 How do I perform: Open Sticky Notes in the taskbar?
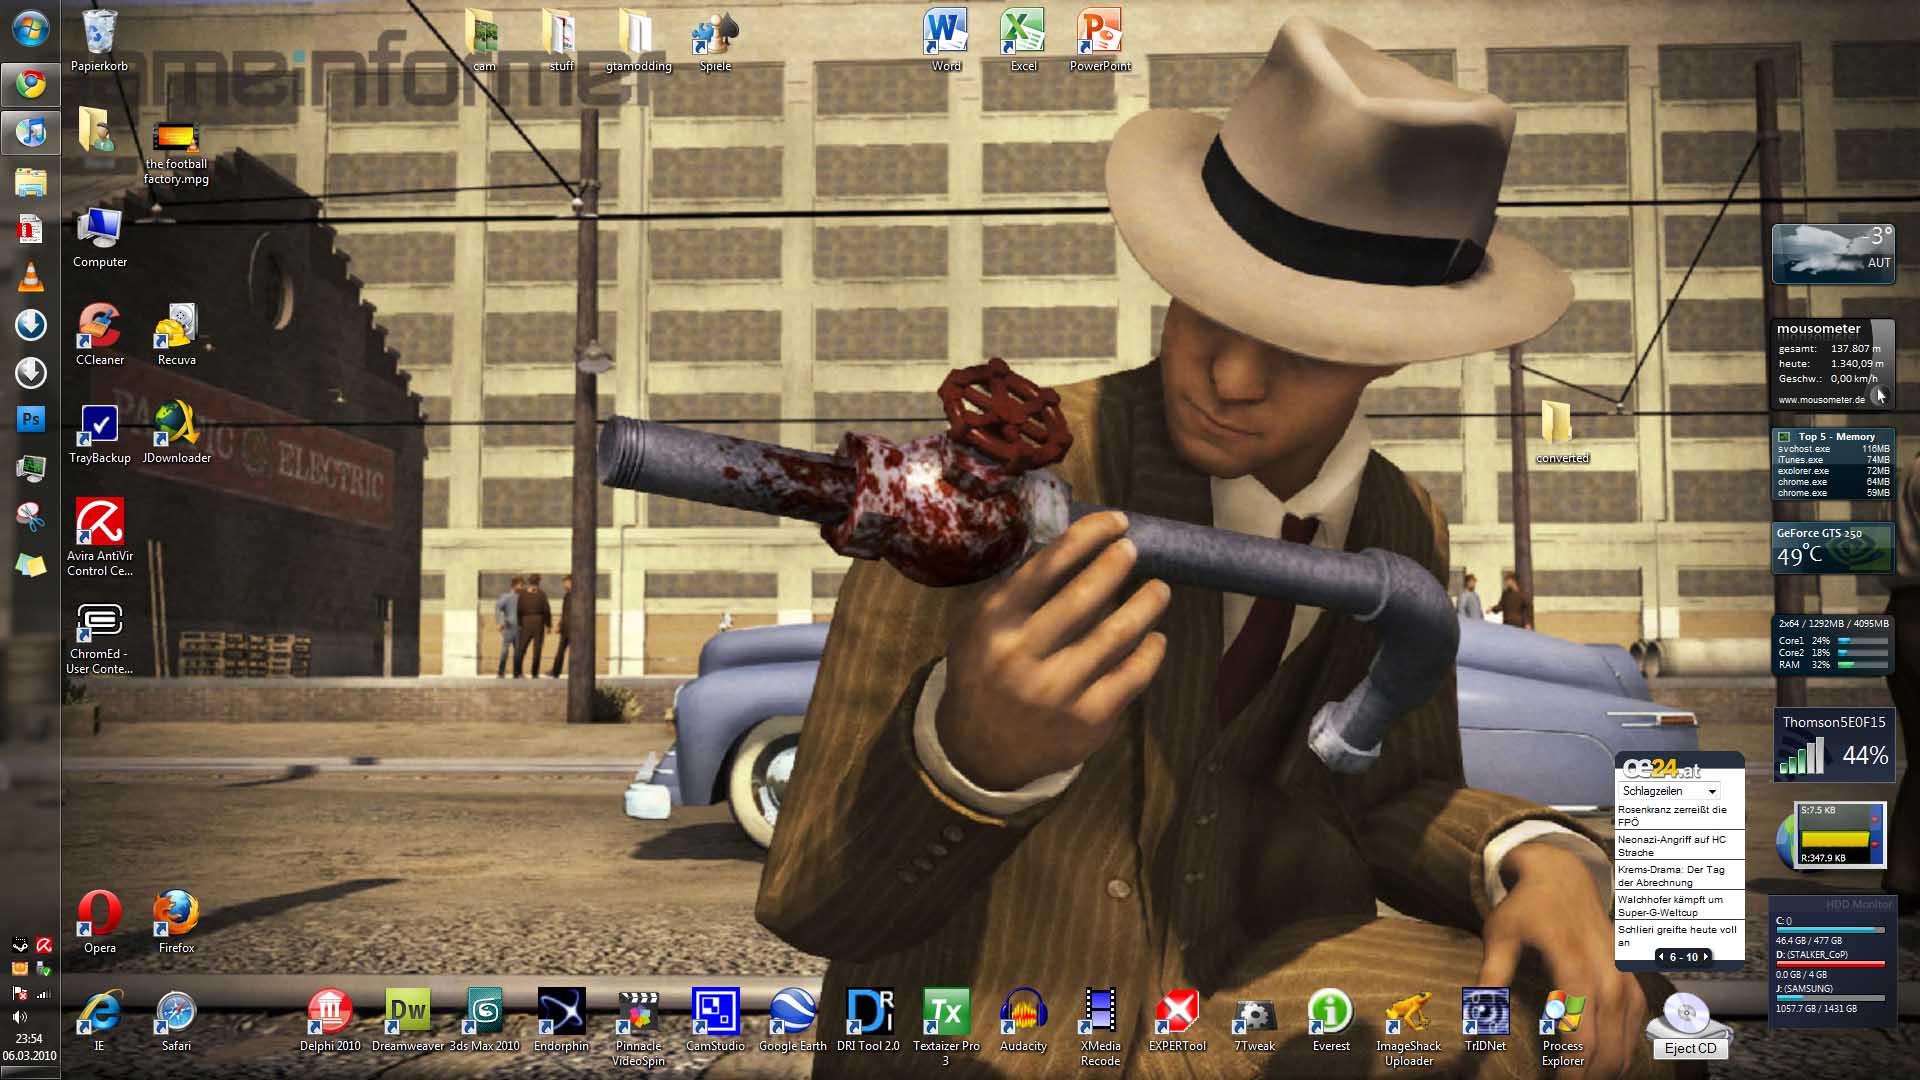[30, 565]
